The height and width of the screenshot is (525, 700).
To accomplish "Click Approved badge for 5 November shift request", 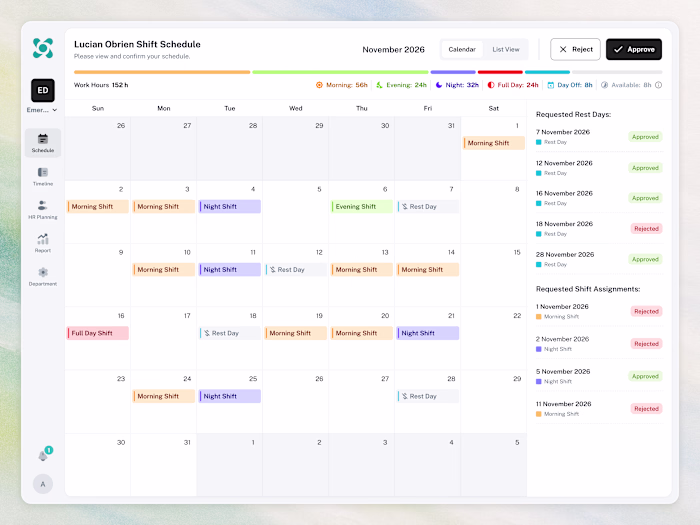I will coord(645,376).
